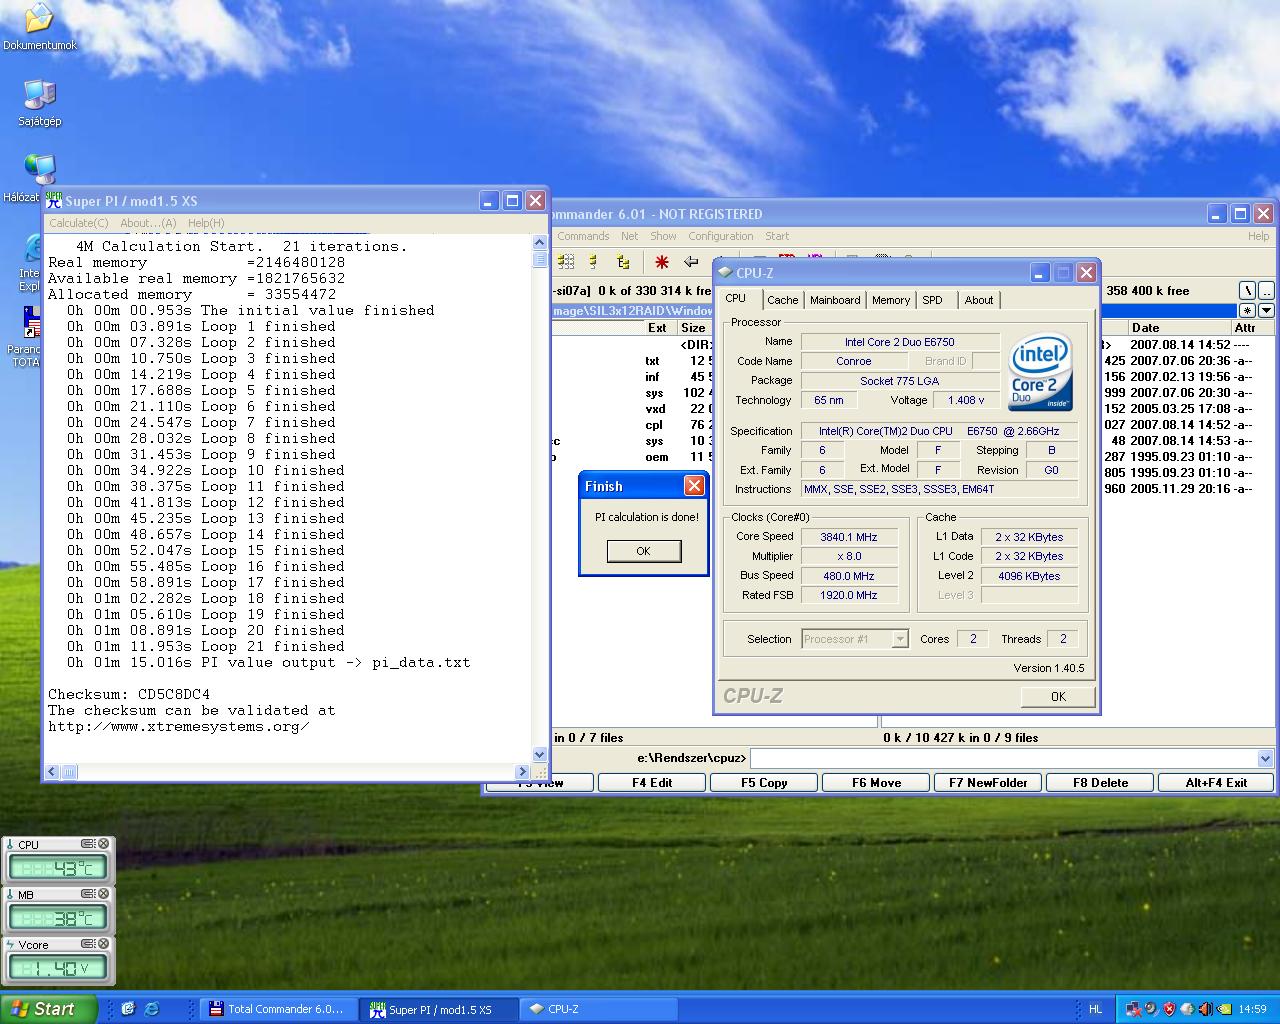Image resolution: width=1280 pixels, height=1024 pixels.
Task: Open Show menu in Total Commander
Action: tap(663, 236)
